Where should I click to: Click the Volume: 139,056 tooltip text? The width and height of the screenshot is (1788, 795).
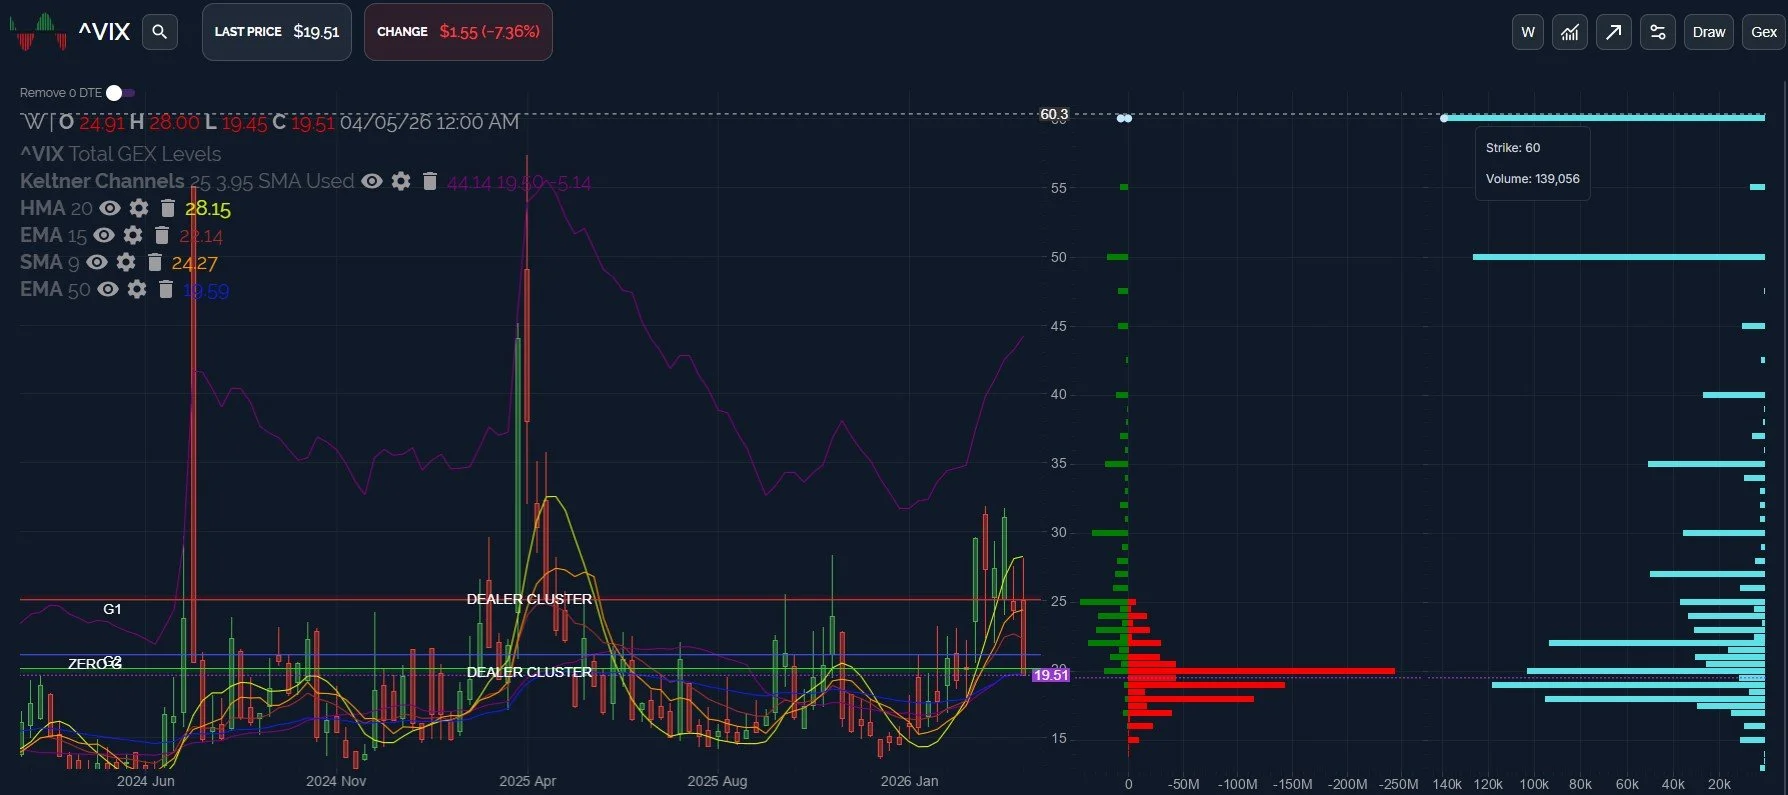(x=1533, y=179)
